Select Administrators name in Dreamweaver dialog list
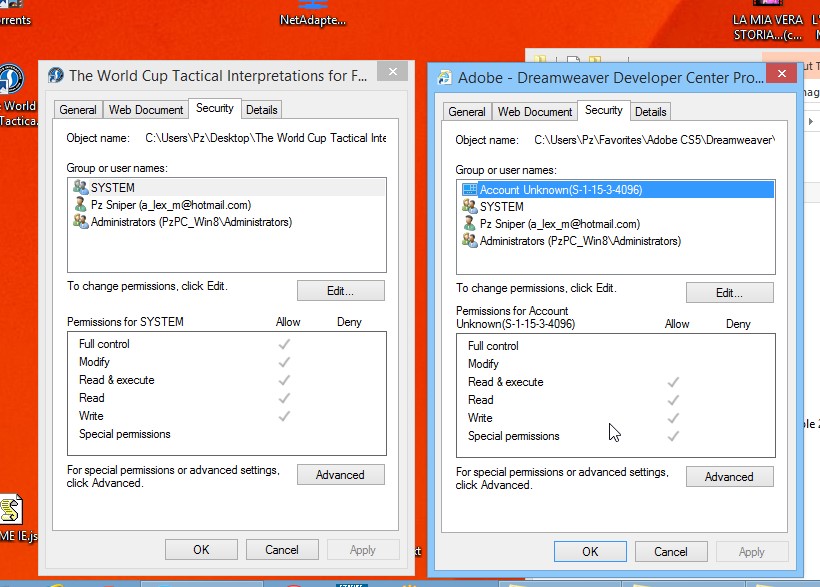The width and height of the screenshot is (820, 587). (580, 241)
